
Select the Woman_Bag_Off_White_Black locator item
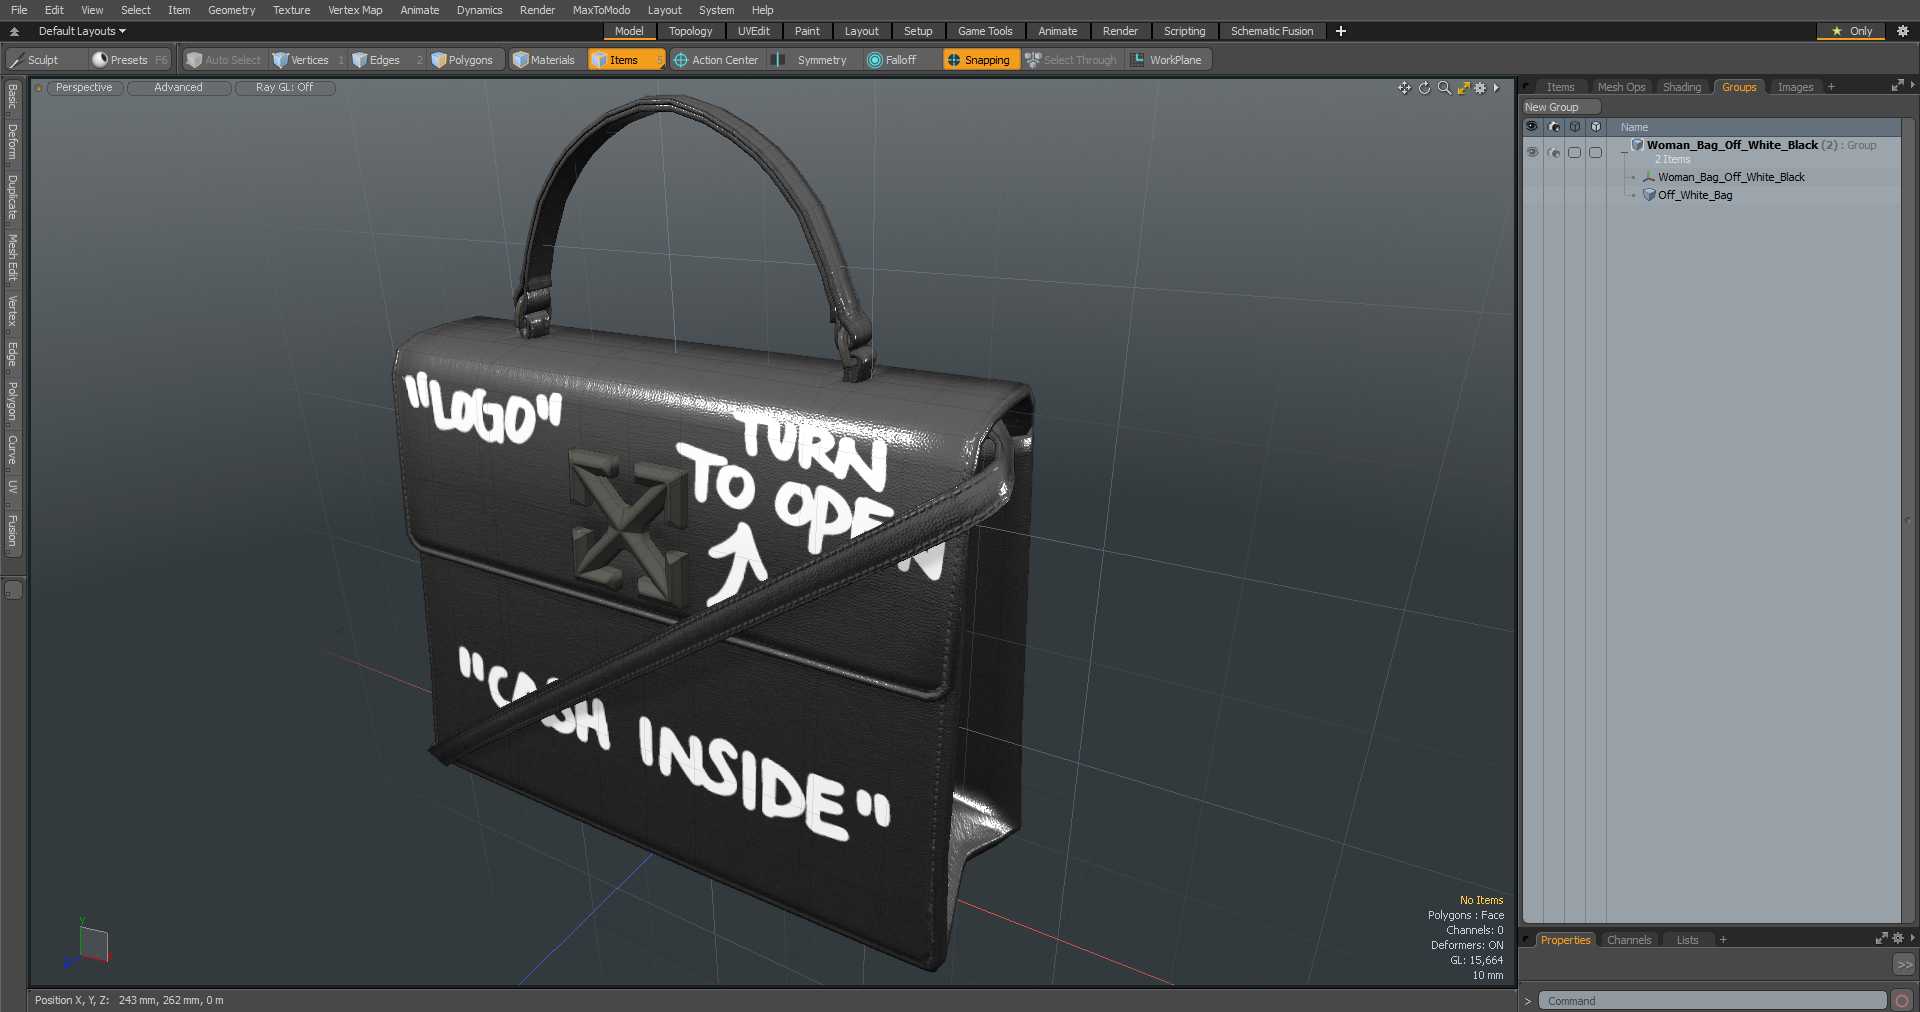pyautogui.click(x=1731, y=177)
